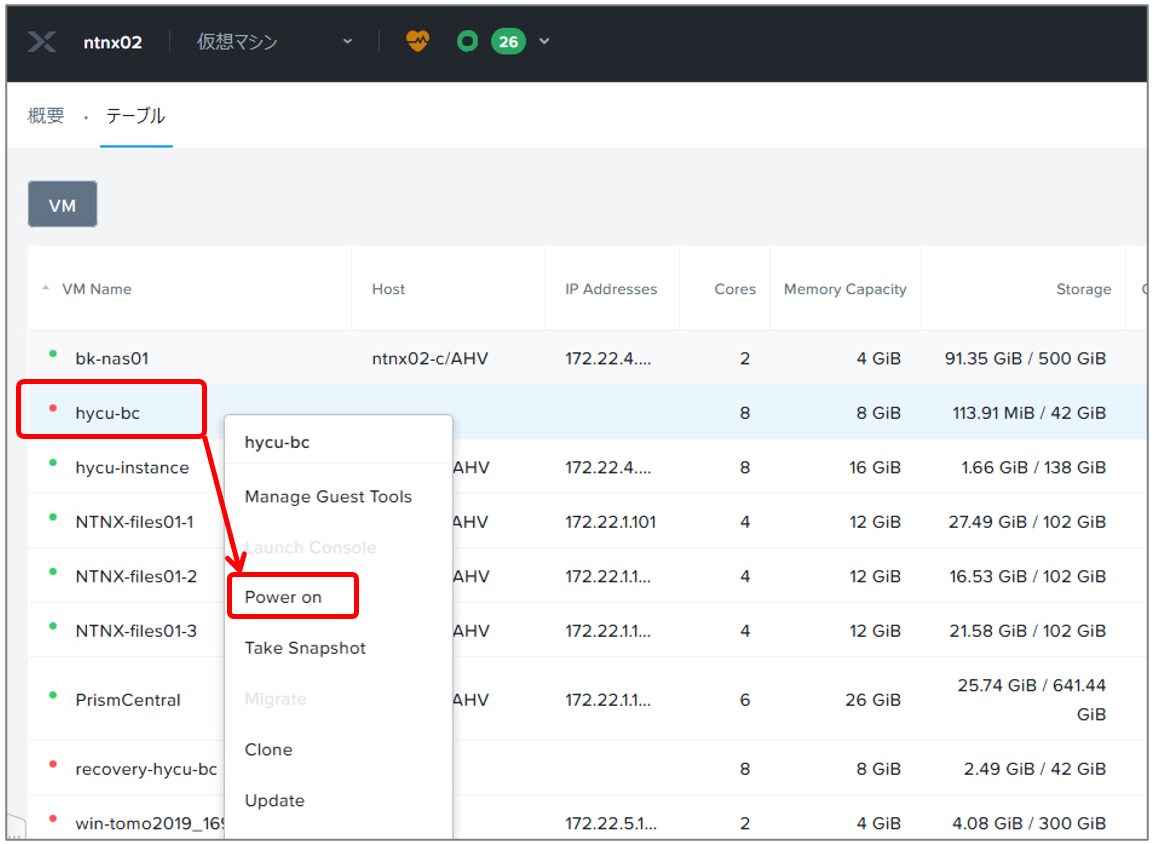Screen dimensions: 1153x844
Task: Select the NTNX-files01-2 VM row
Action: 588,576
